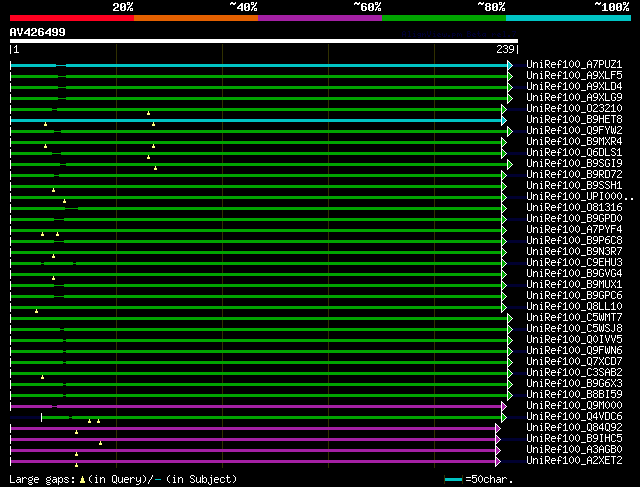Click the cyan ~100% identity legend segment
The height and width of the screenshot is (487, 640).
coord(567,18)
